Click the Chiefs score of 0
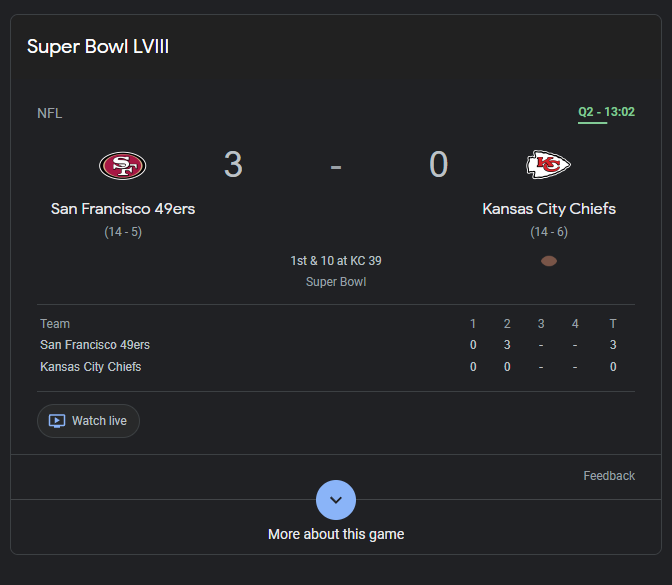 tap(438, 165)
